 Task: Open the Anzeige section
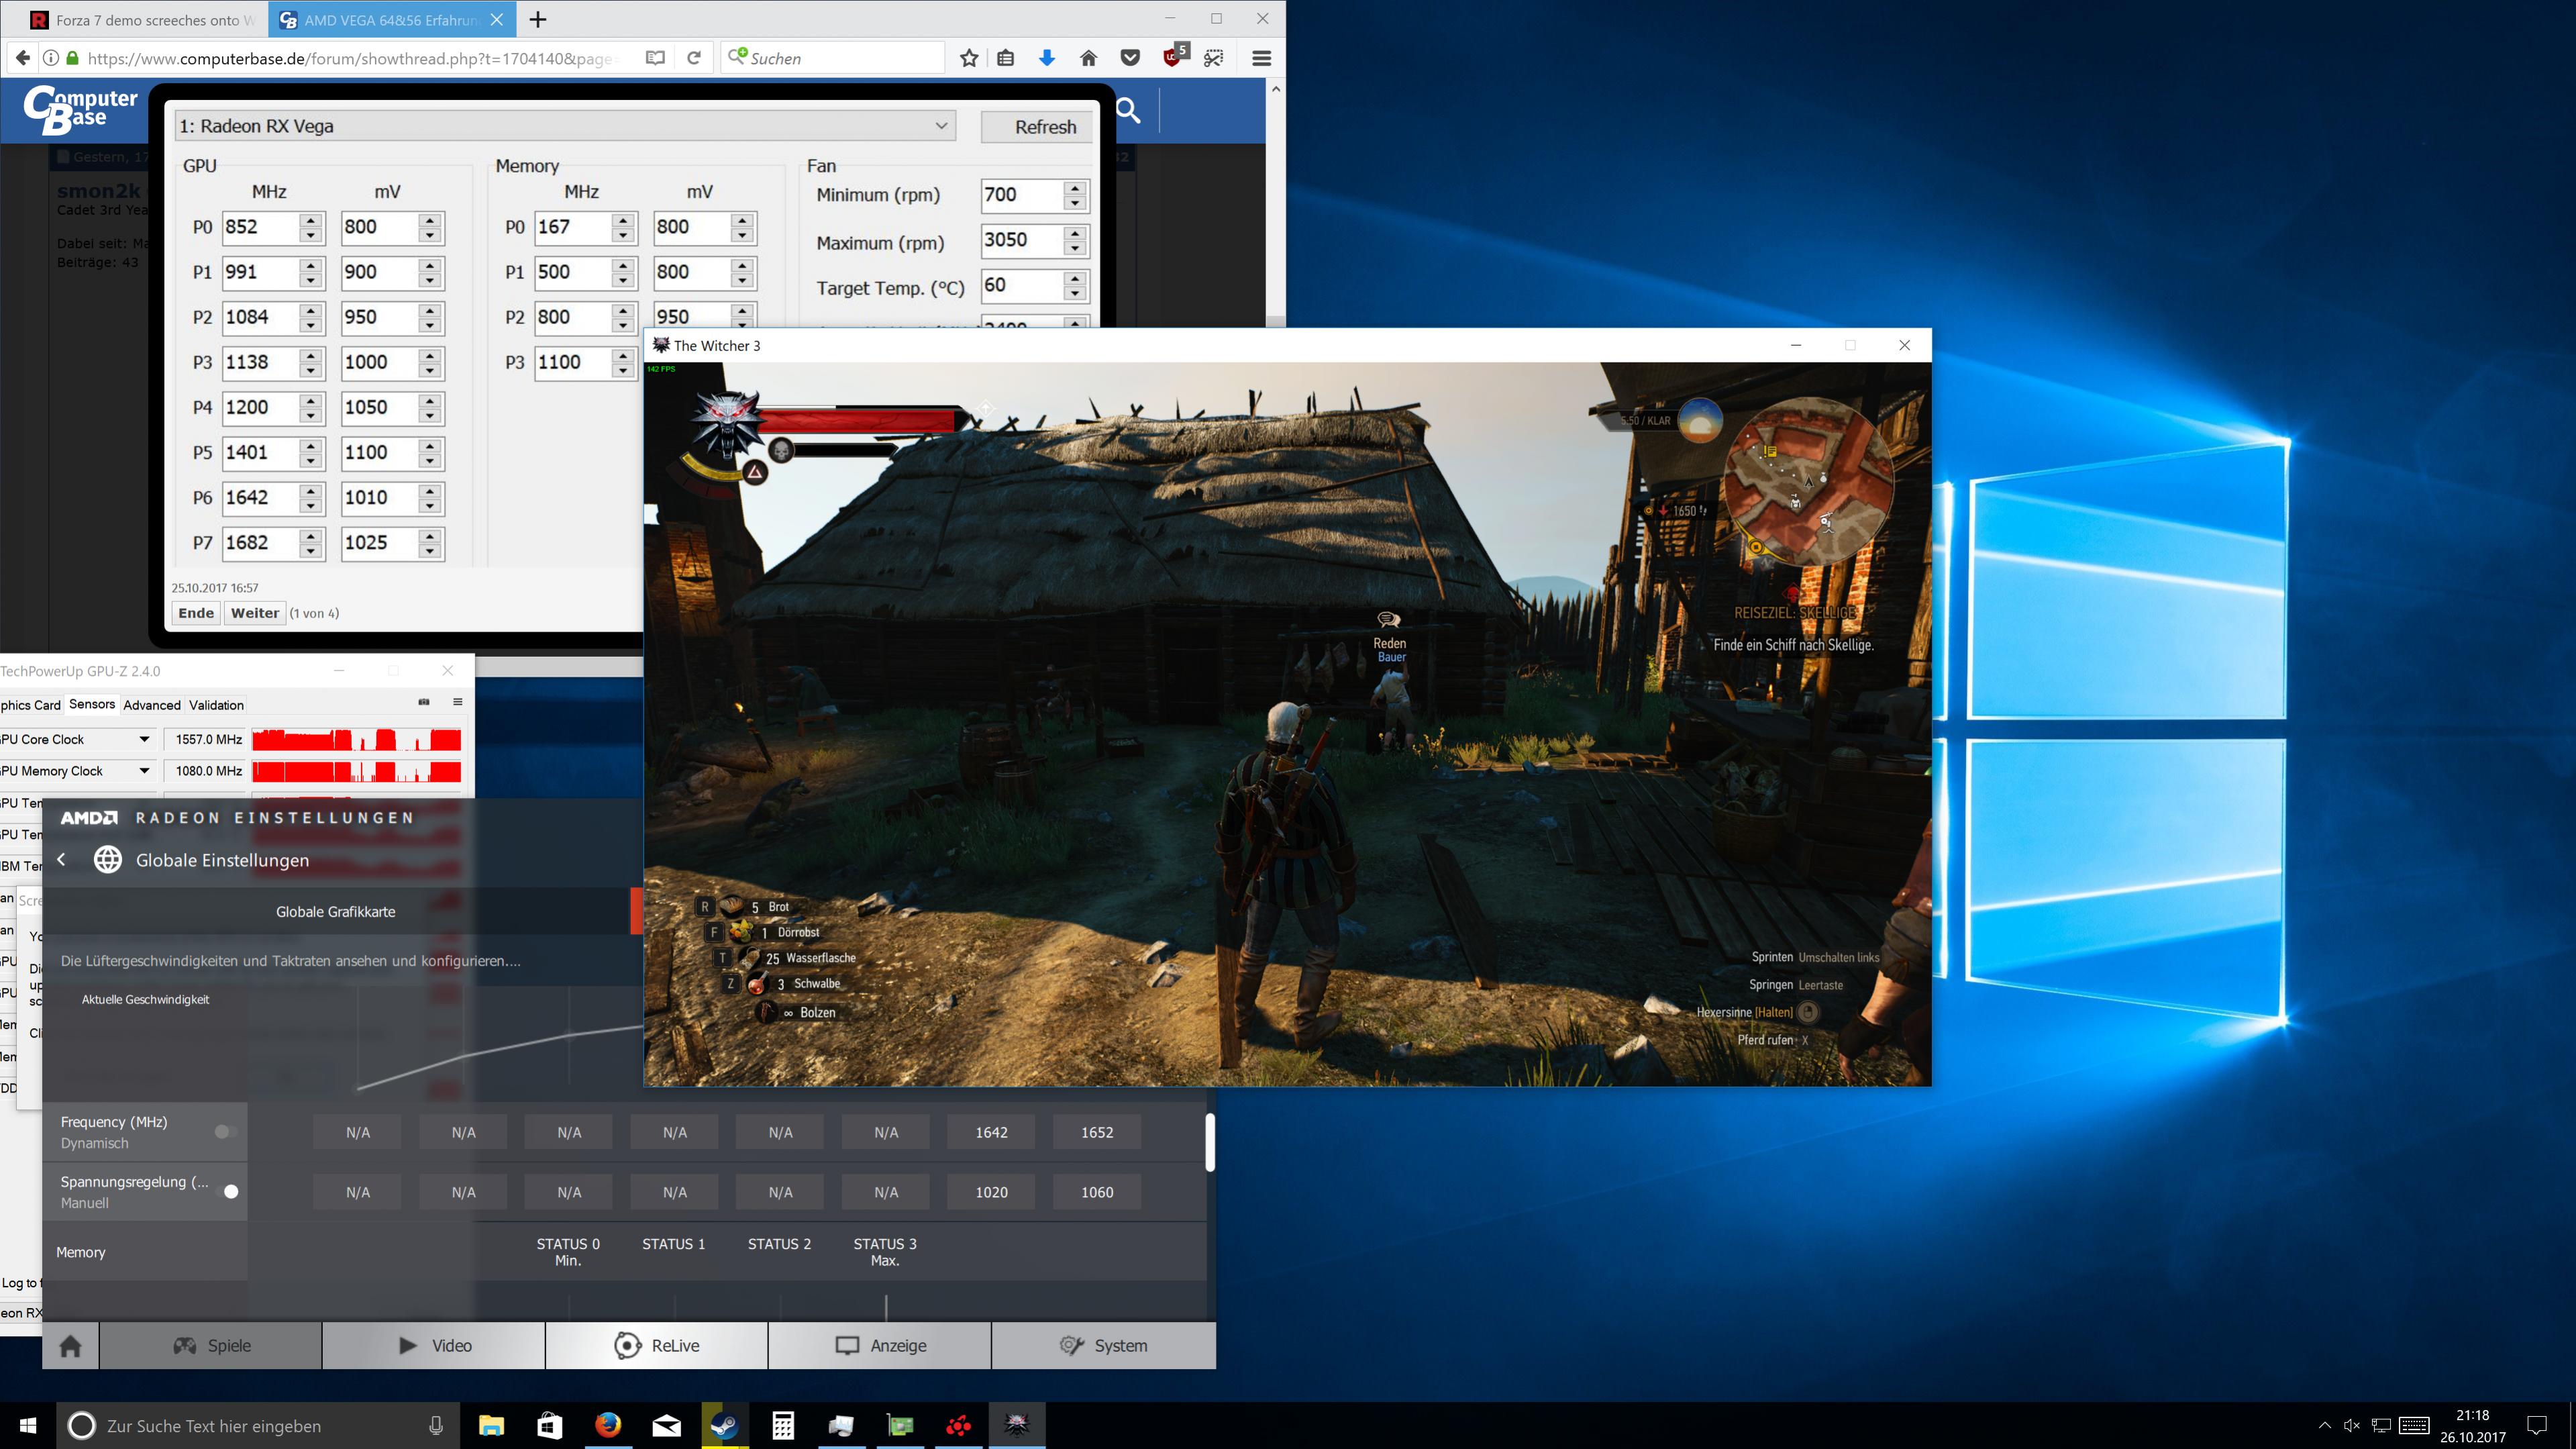[x=880, y=1346]
